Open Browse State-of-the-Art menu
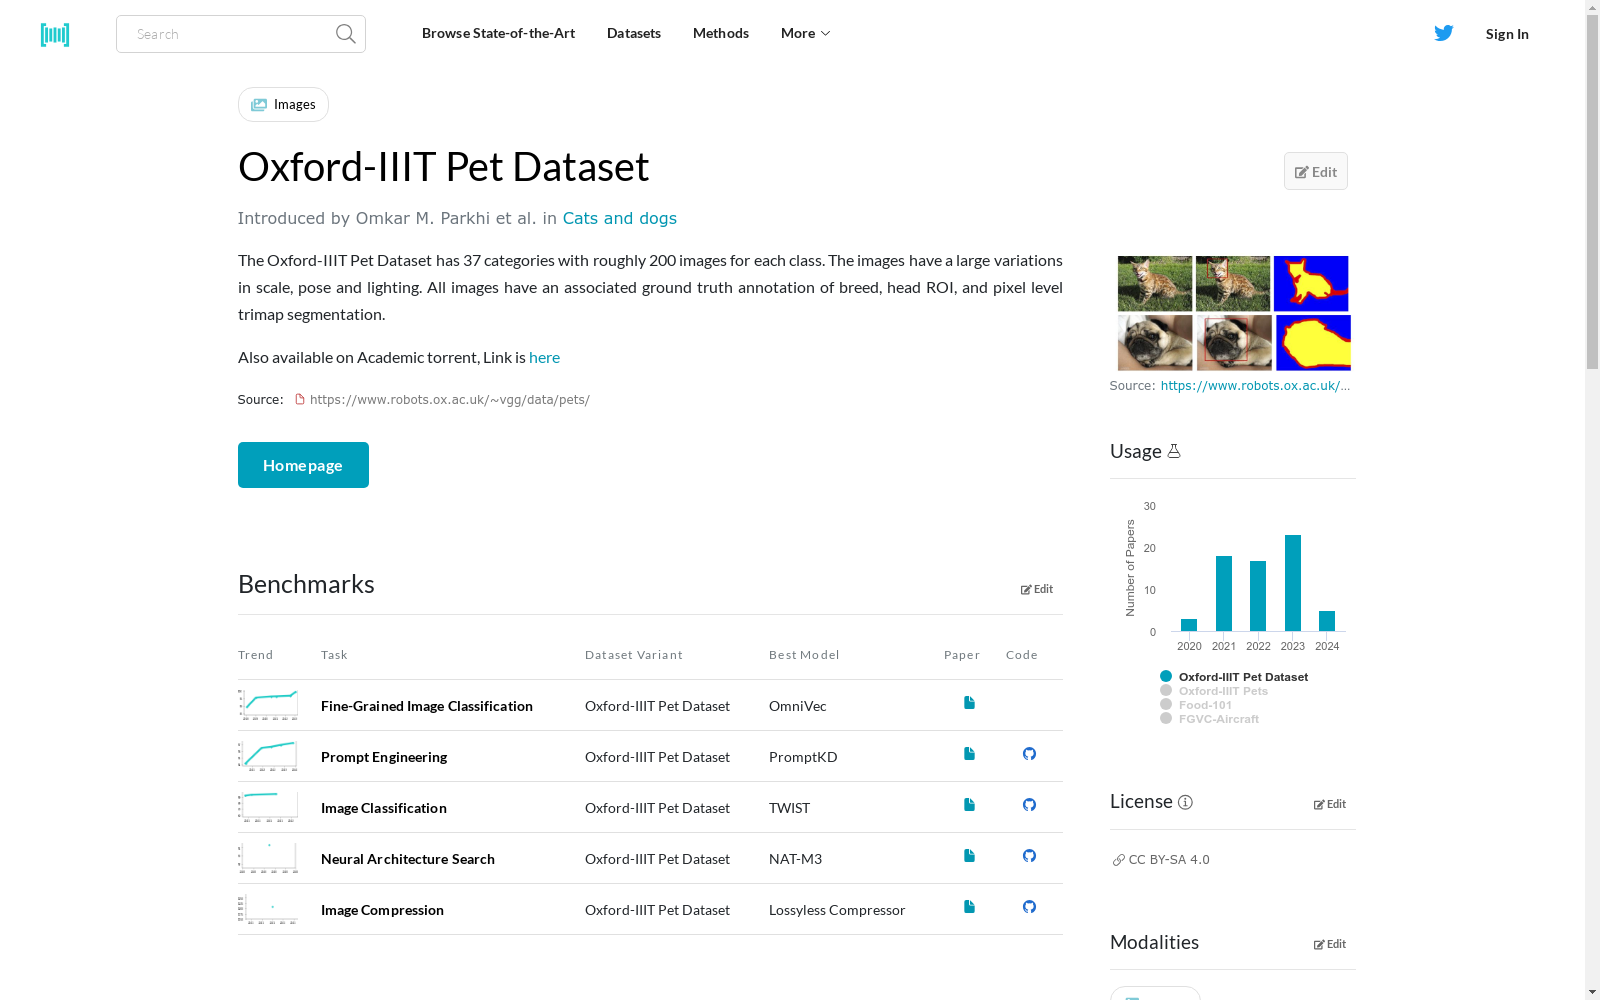This screenshot has width=1600, height=1000. point(498,33)
